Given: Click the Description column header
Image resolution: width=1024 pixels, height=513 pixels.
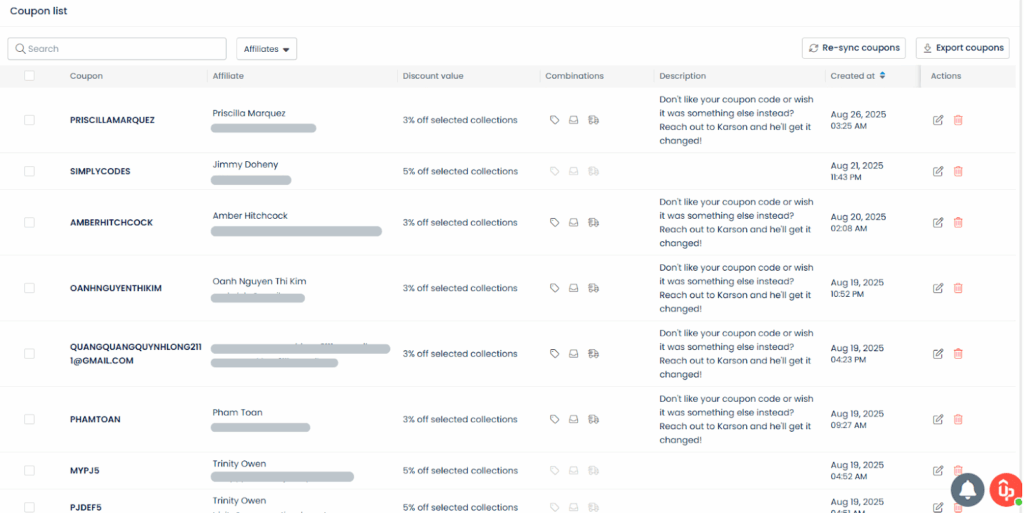Looking at the screenshot, I should pos(682,76).
